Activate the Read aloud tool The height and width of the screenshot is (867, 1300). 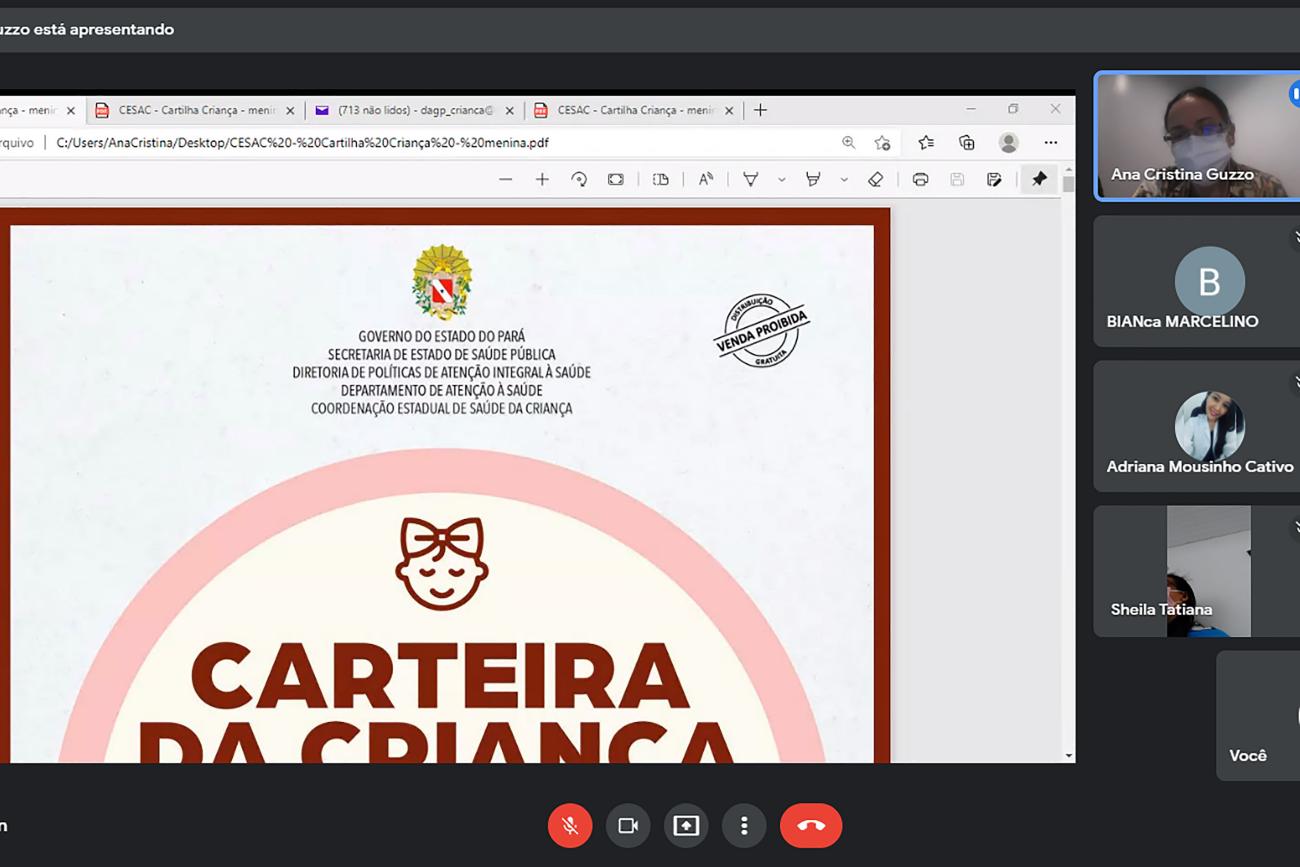706,180
